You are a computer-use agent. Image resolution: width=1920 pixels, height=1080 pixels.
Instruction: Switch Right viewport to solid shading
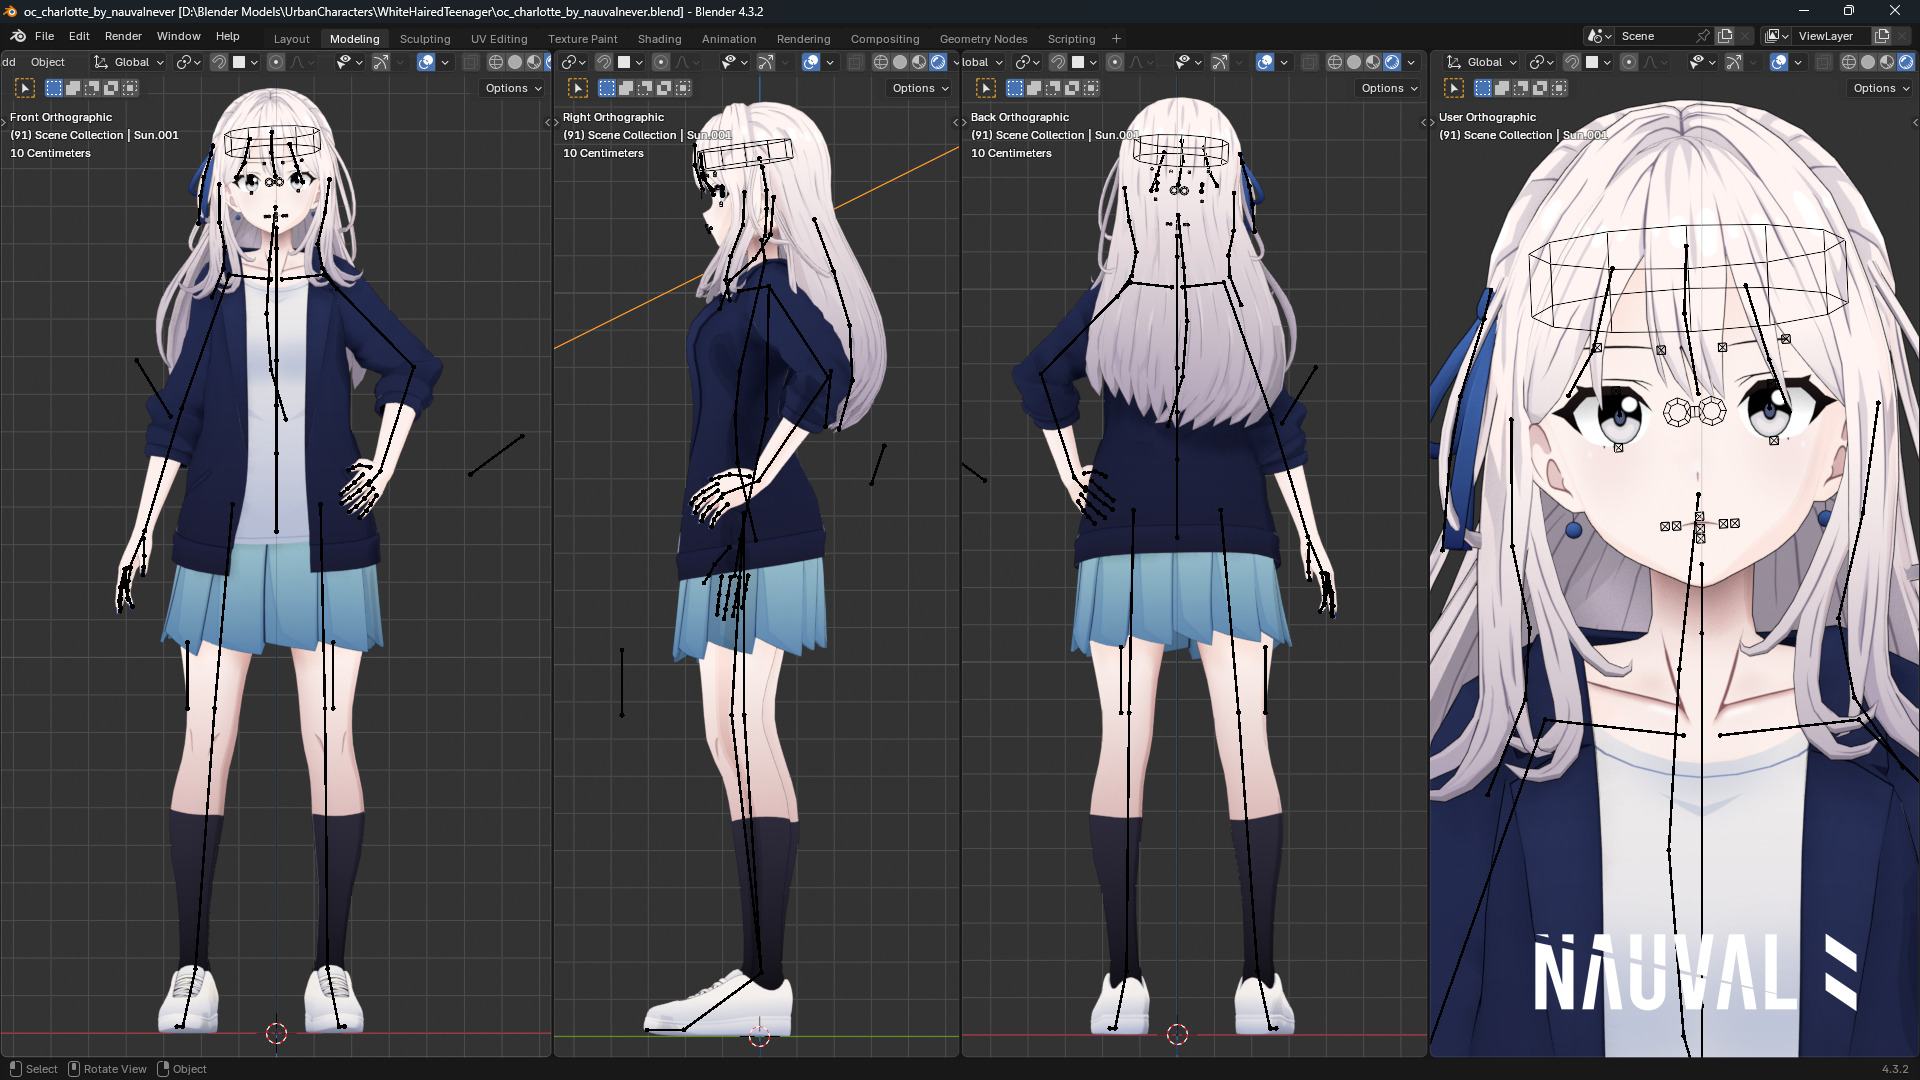tap(900, 62)
